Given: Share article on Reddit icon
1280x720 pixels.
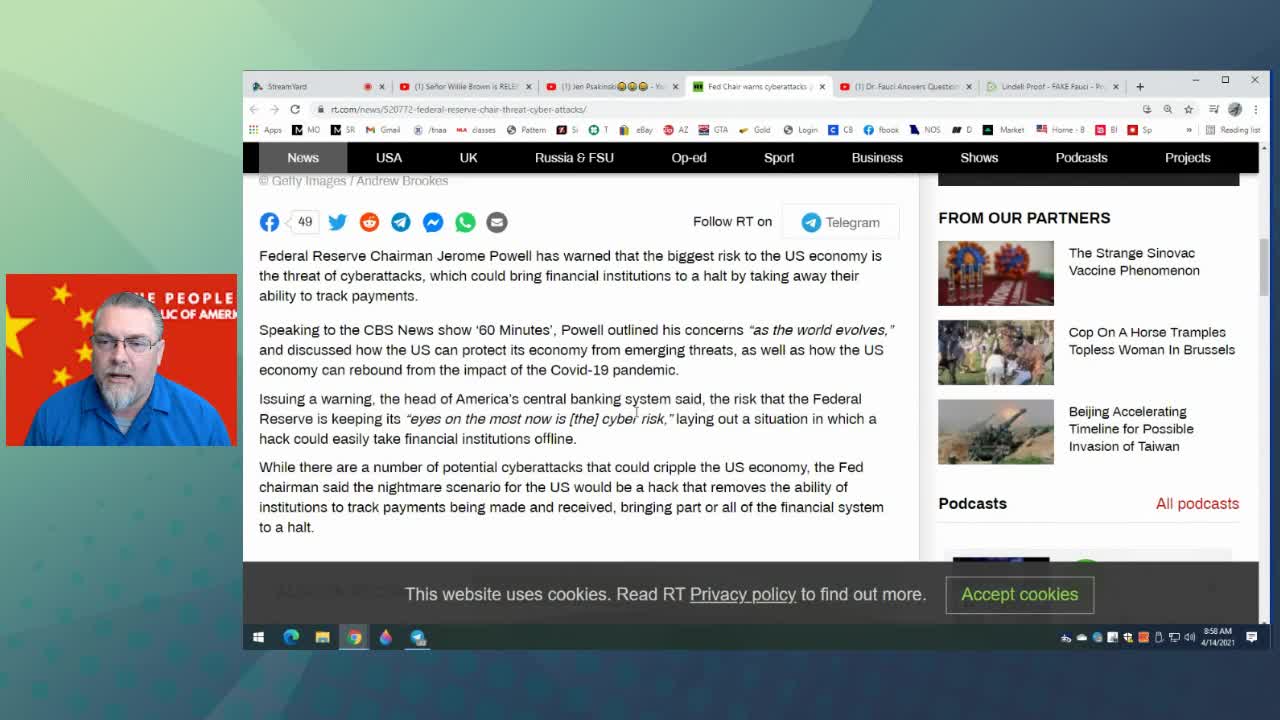Looking at the screenshot, I should point(369,222).
